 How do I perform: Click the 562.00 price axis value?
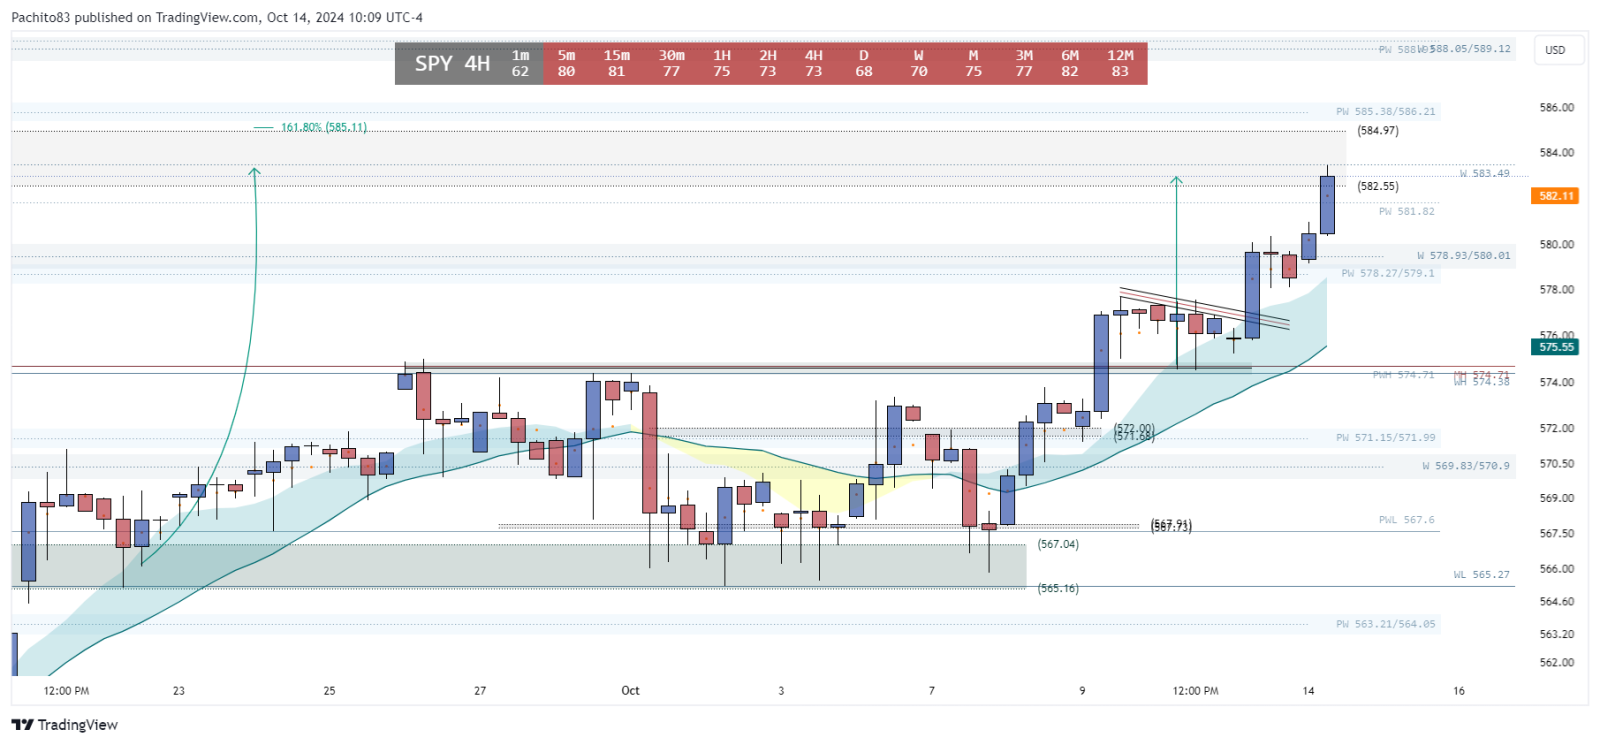click(1557, 663)
